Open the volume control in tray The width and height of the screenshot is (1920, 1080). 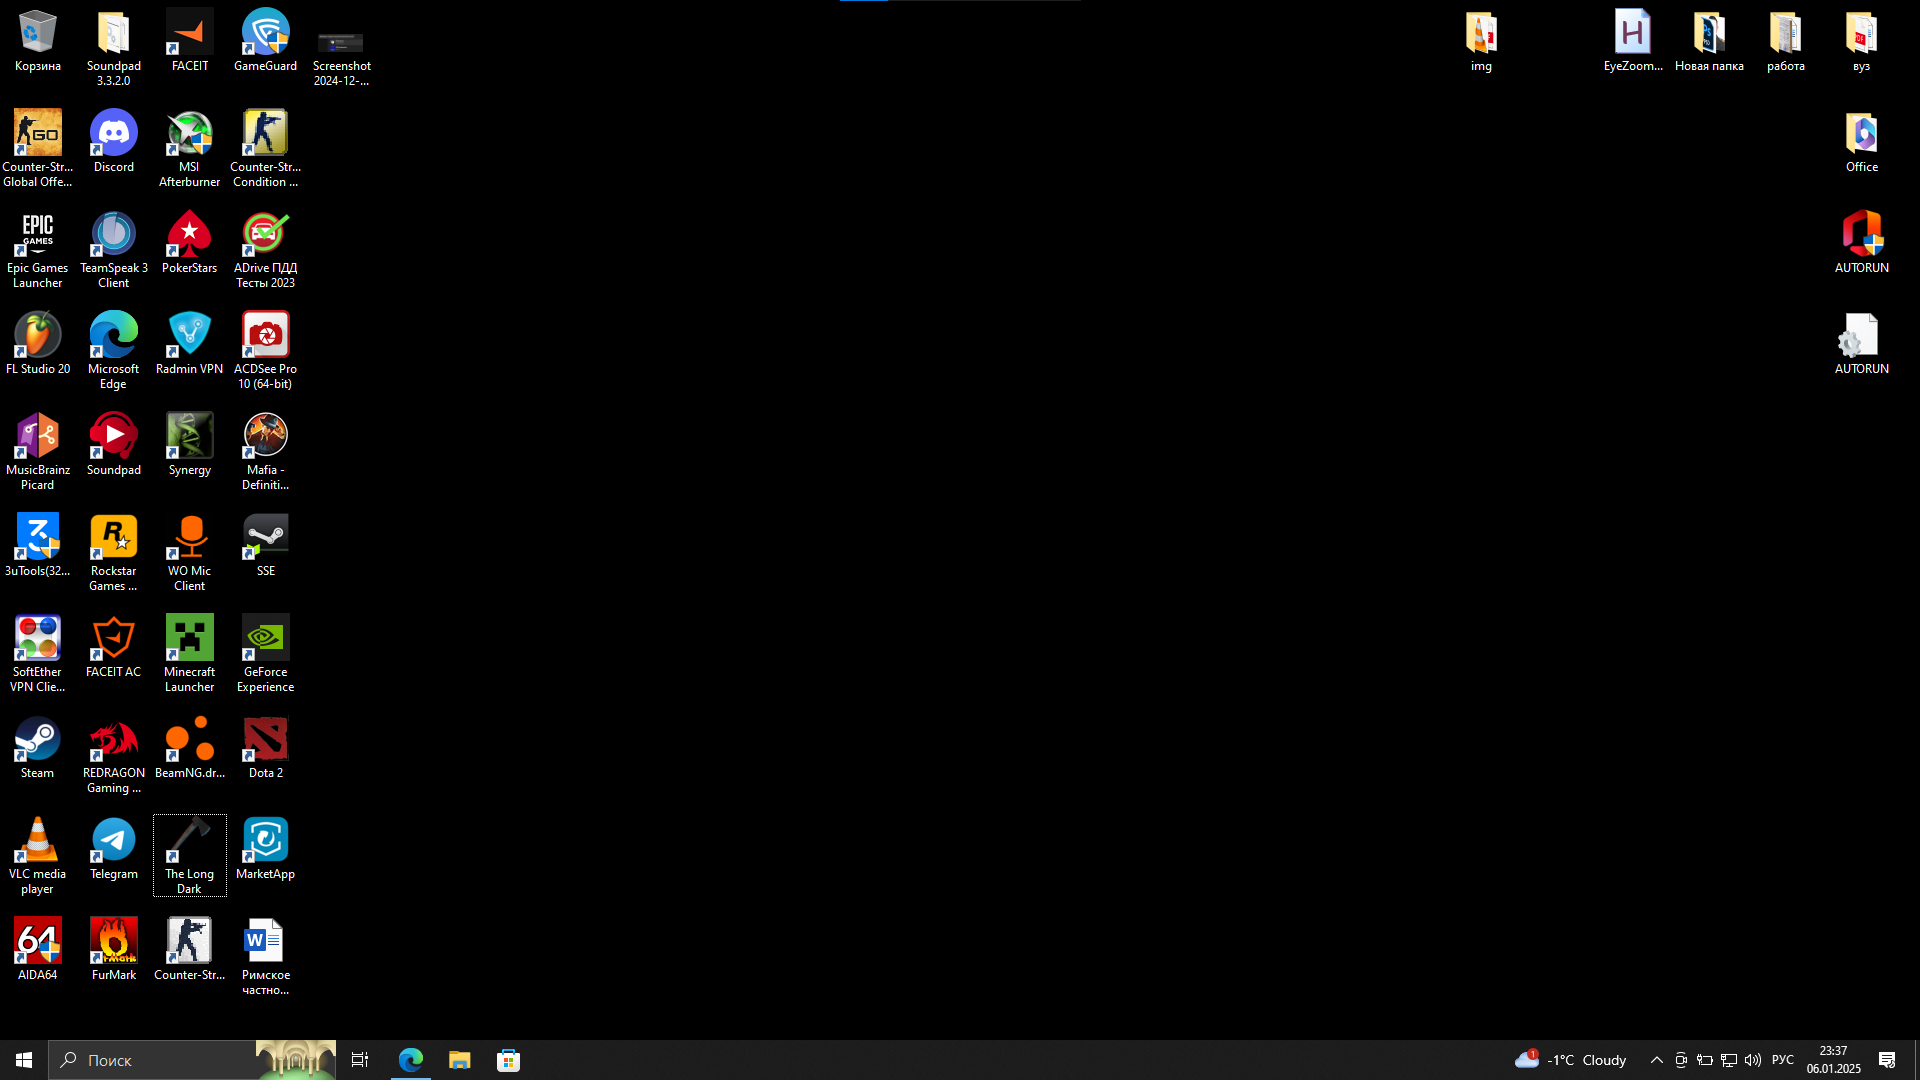pos(1753,1060)
